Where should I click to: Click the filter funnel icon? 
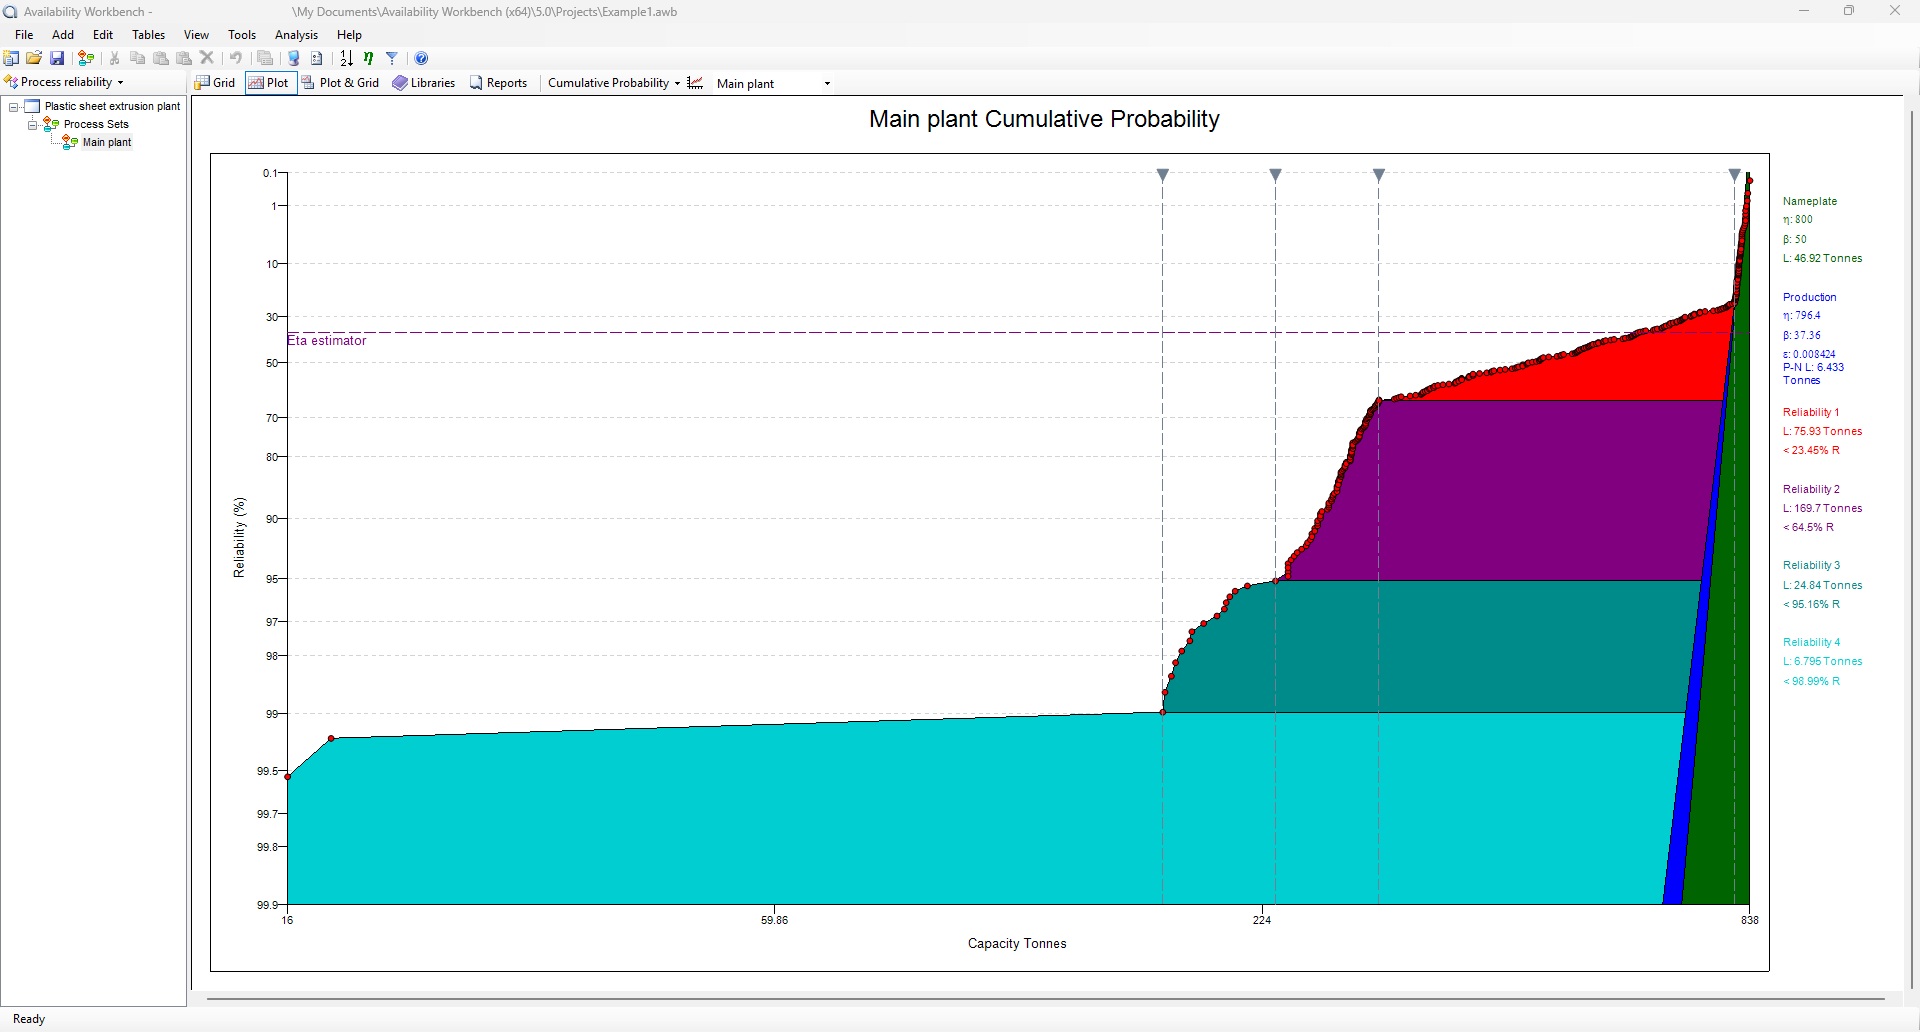click(392, 58)
